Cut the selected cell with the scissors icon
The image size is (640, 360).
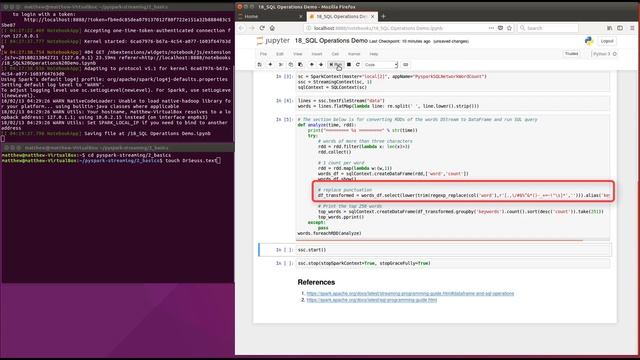point(280,64)
